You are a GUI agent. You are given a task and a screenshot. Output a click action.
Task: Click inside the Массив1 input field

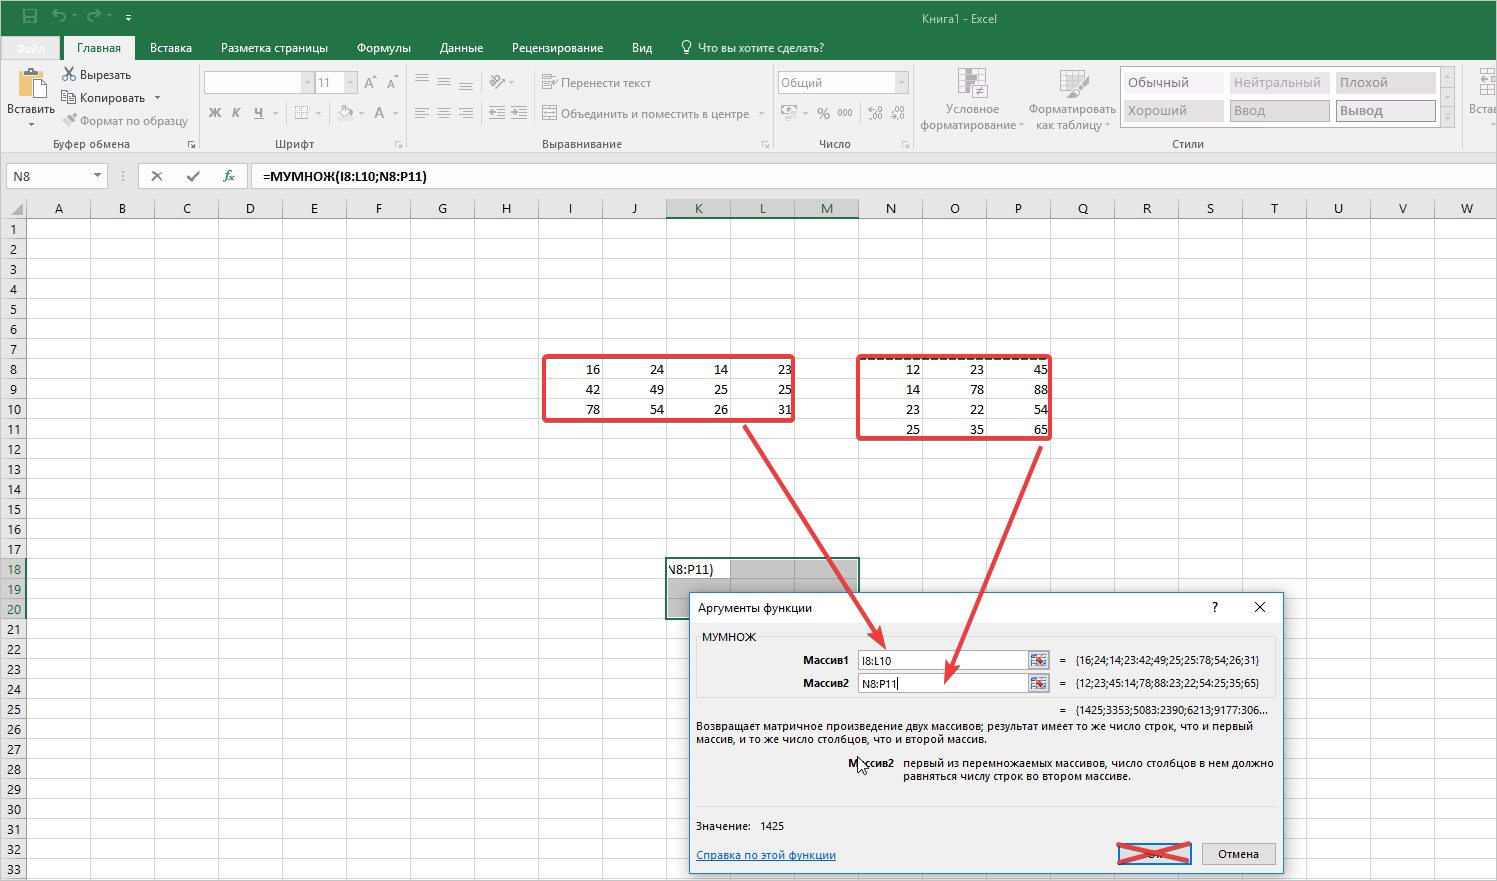pyautogui.click(x=942, y=660)
